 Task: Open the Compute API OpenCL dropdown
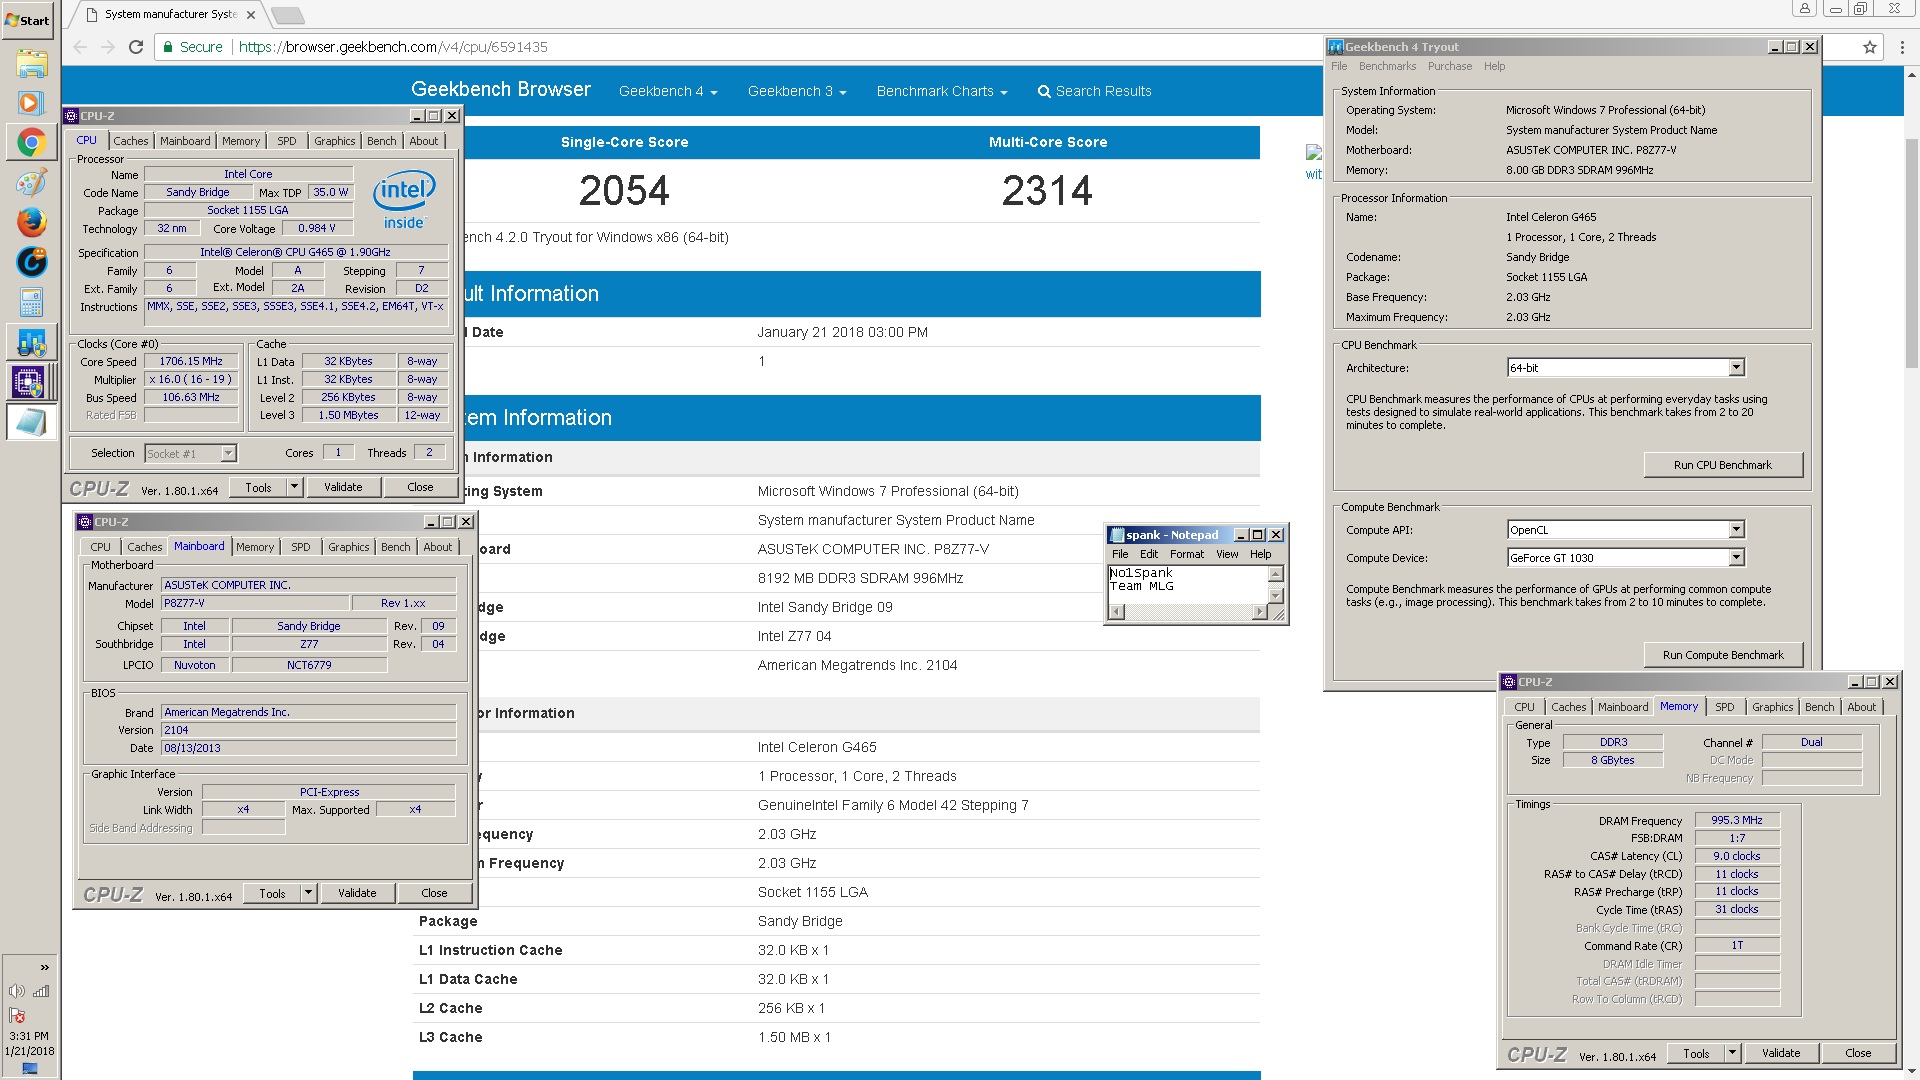(1625, 530)
